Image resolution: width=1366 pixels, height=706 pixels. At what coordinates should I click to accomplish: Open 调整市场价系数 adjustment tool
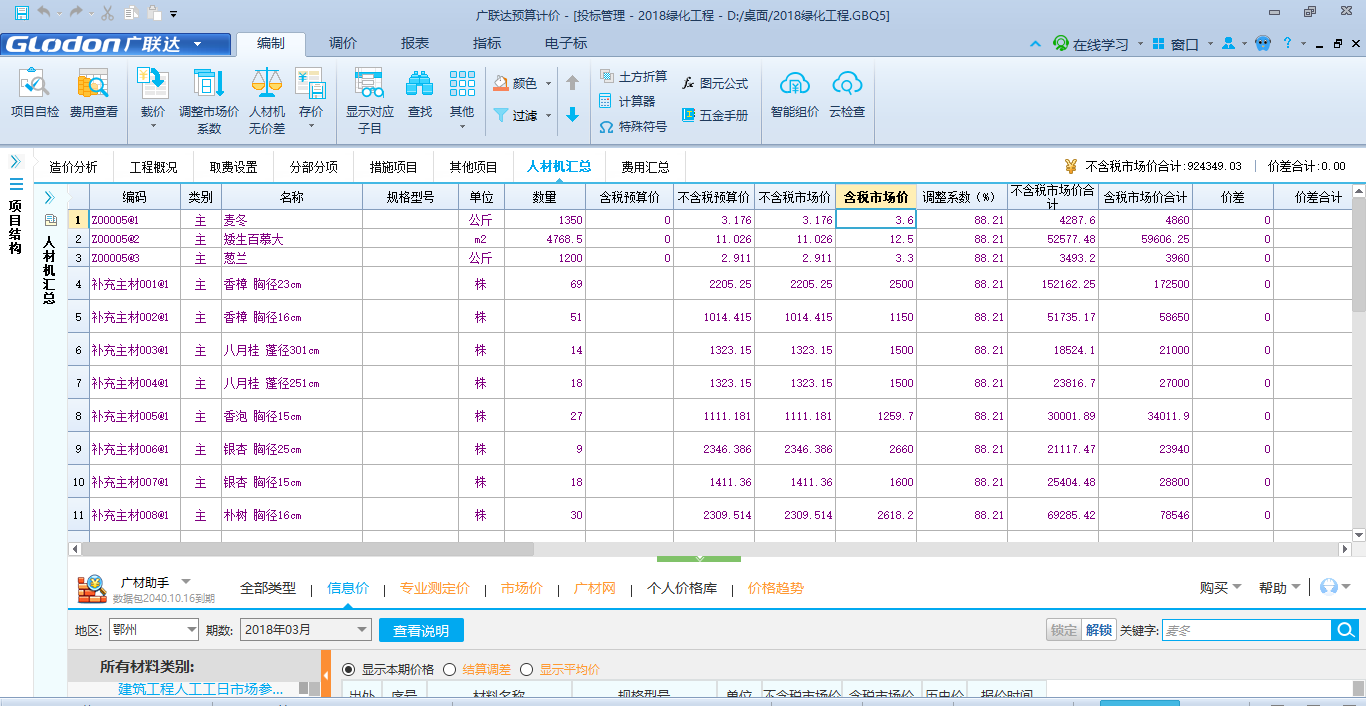point(209,100)
